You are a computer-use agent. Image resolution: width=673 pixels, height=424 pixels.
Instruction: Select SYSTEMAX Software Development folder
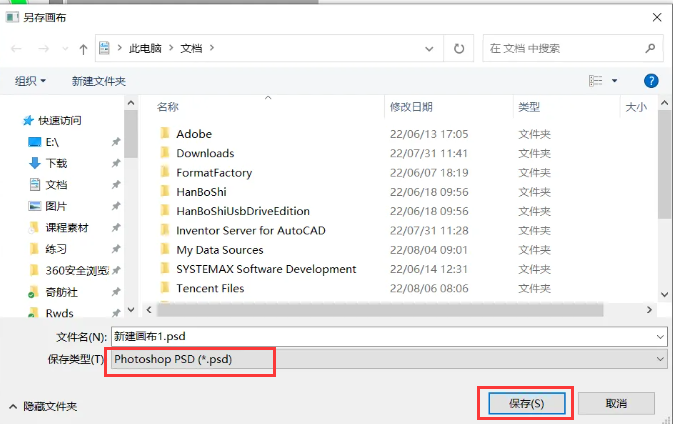266,269
